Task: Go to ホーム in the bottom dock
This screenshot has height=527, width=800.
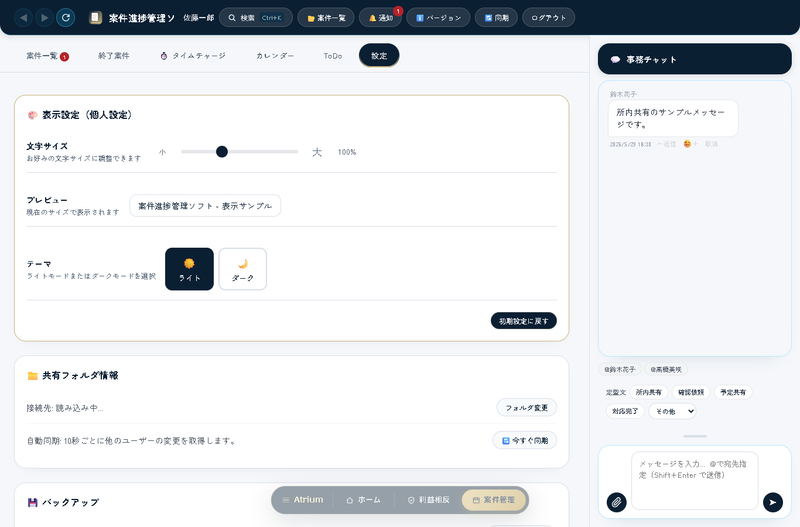Action: pos(363,500)
